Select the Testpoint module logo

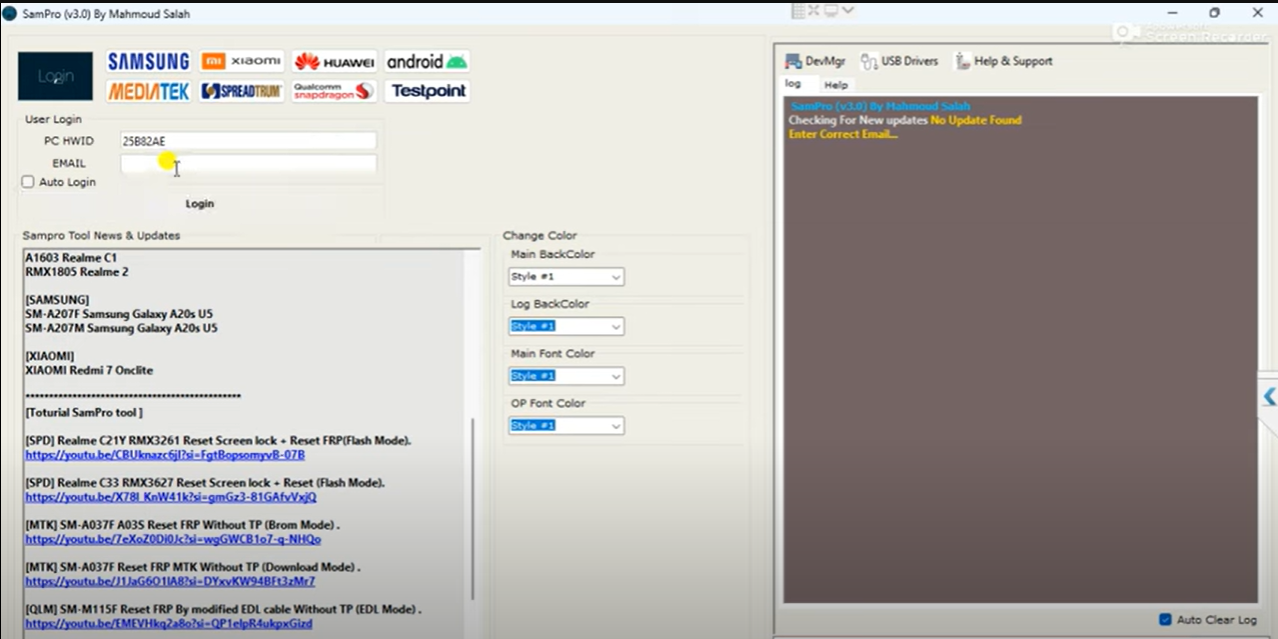coord(427,91)
